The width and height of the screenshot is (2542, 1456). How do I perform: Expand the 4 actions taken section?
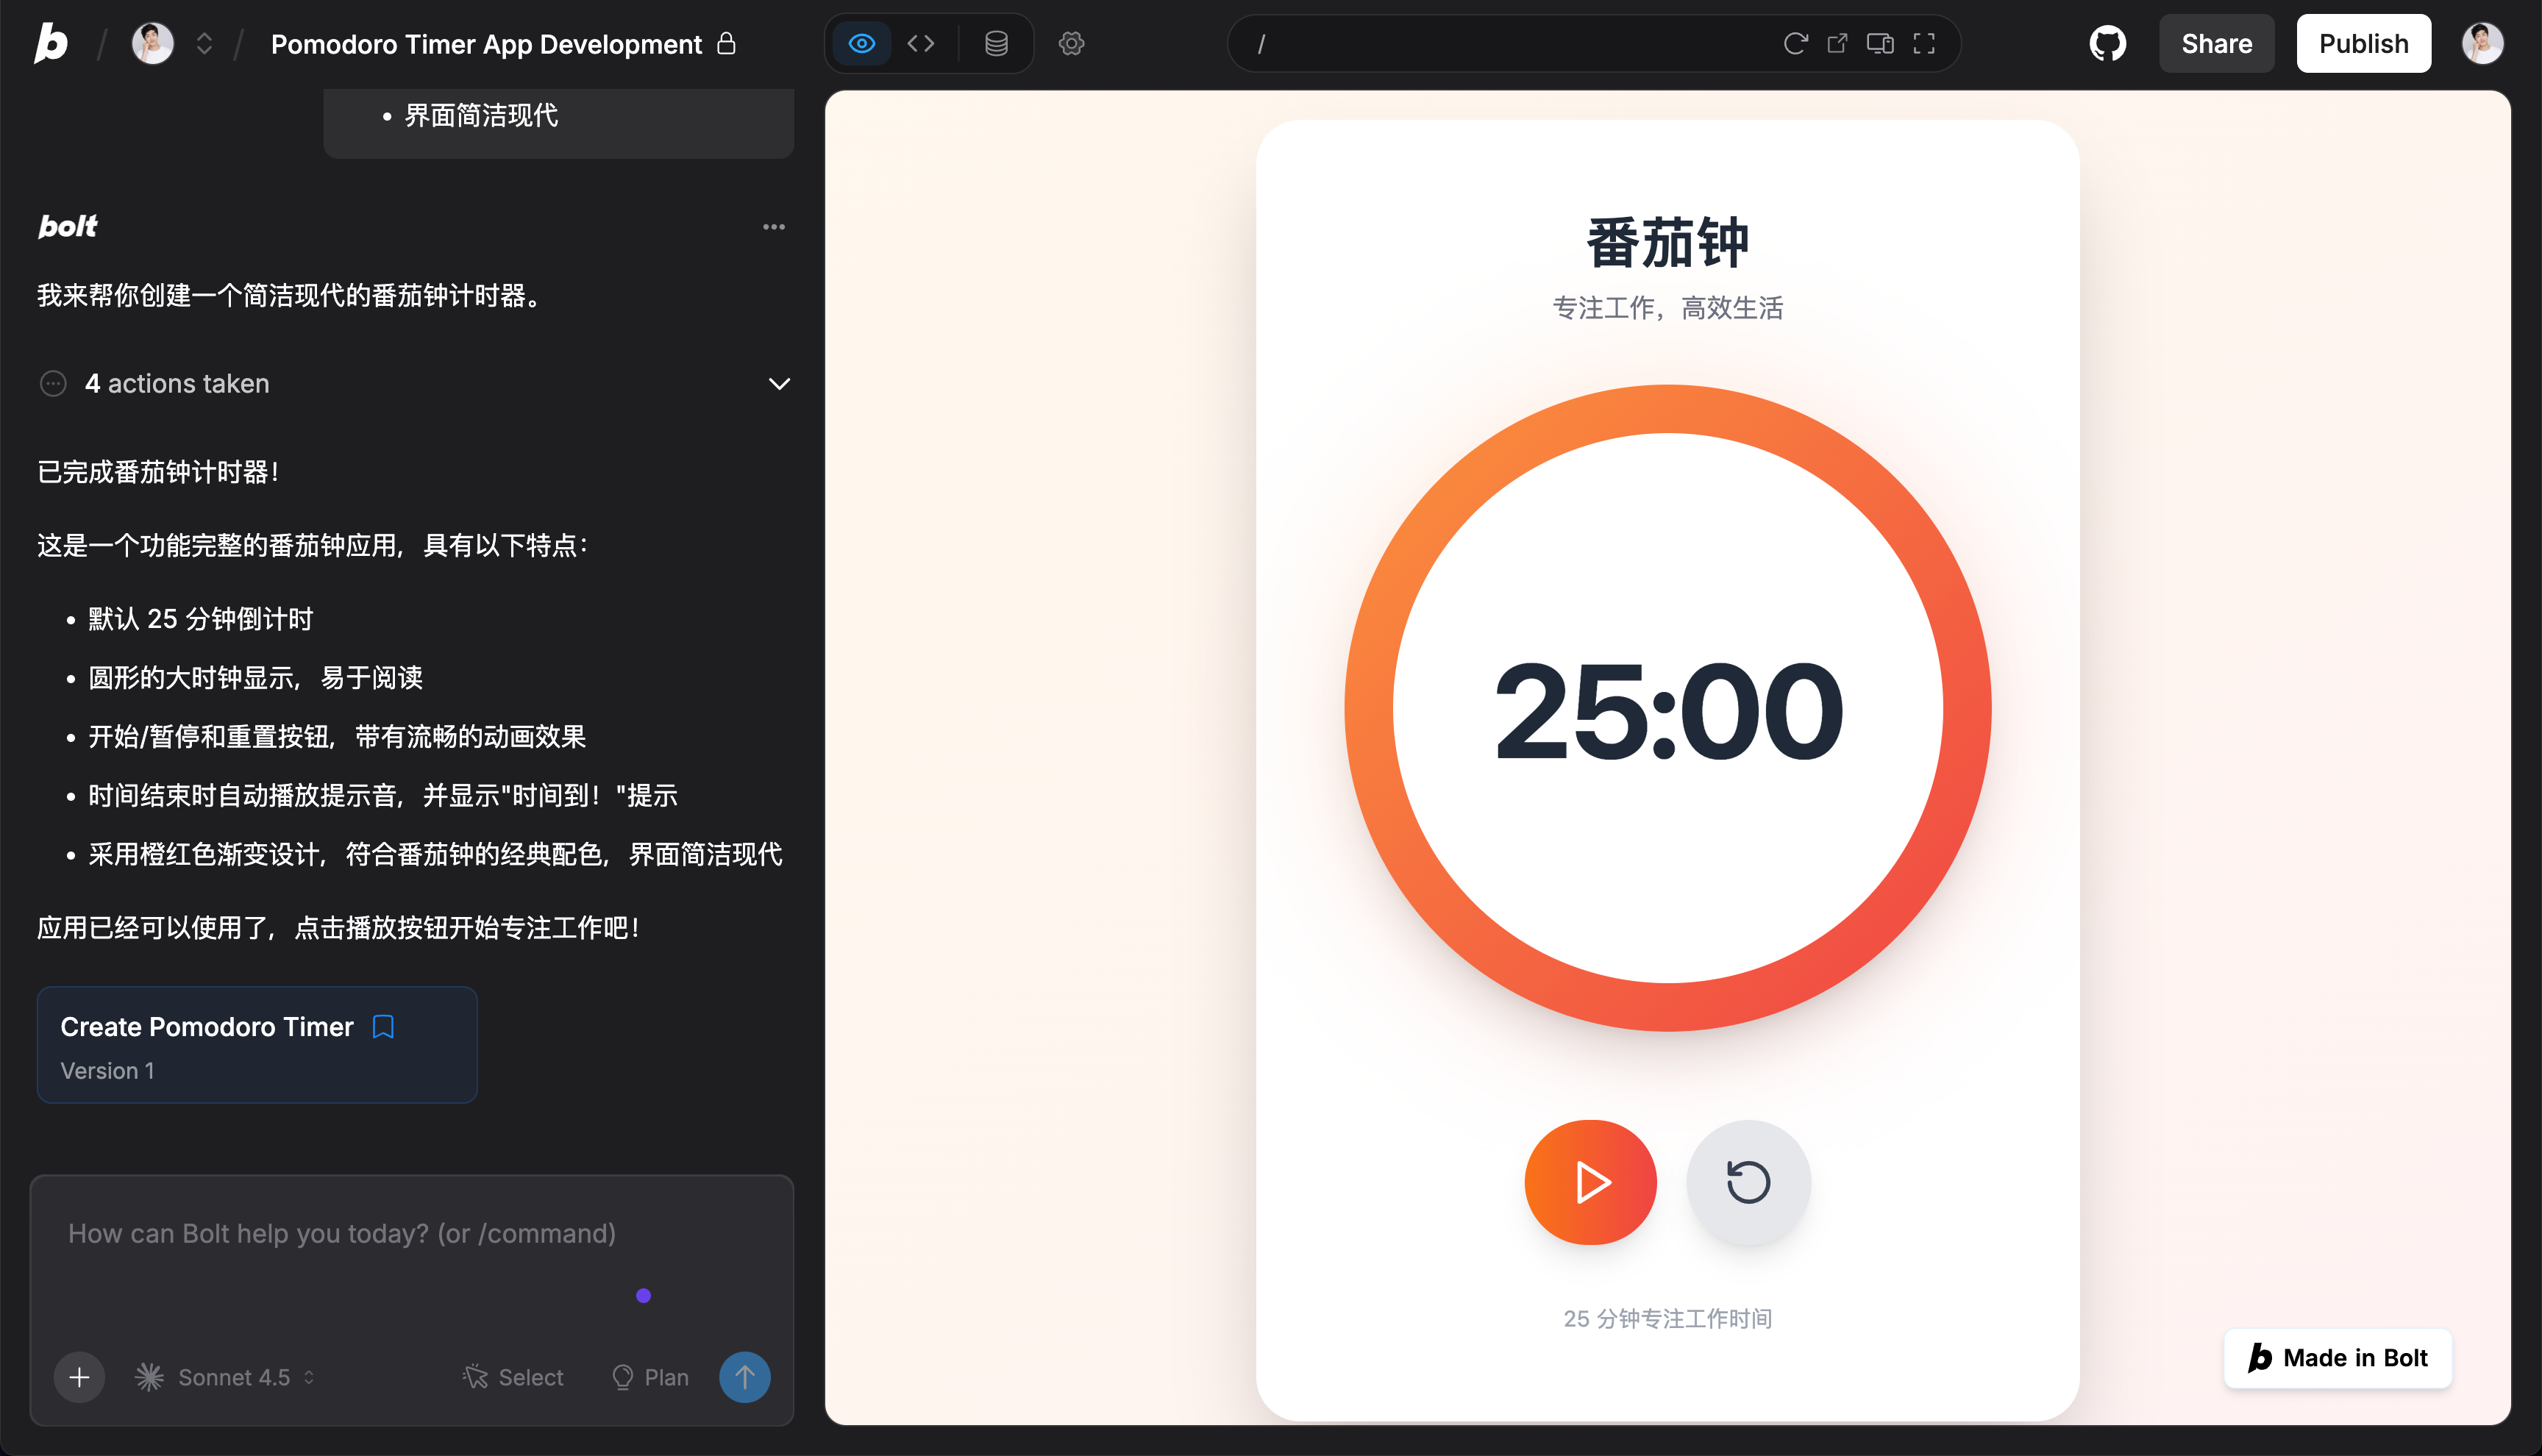click(779, 384)
